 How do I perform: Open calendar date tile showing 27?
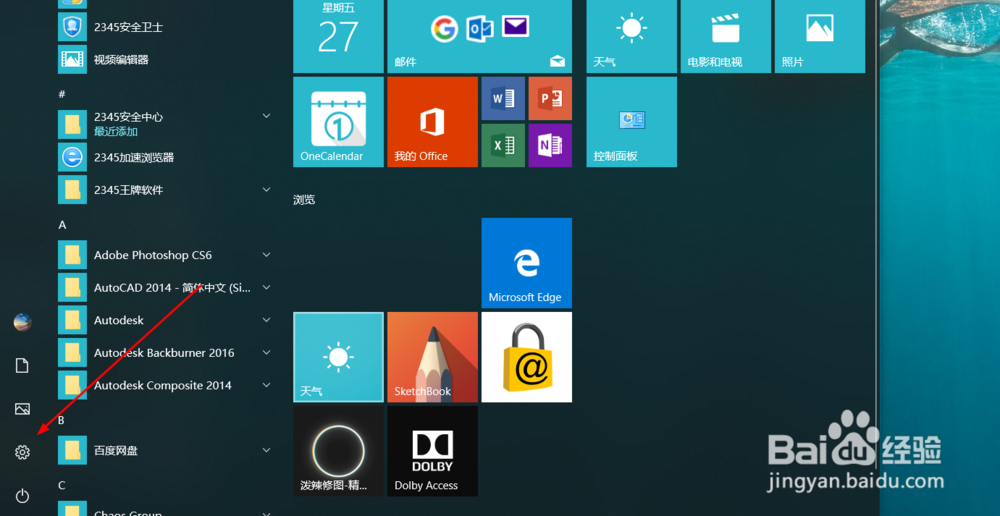(339, 36)
